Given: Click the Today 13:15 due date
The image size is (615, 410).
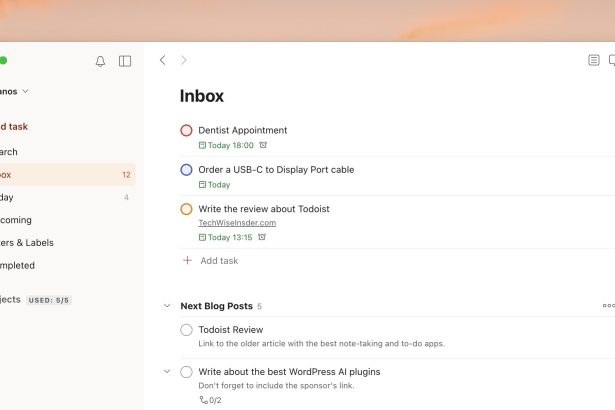Looking at the screenshot, I should pyautogui.click(x=230, y=237).
